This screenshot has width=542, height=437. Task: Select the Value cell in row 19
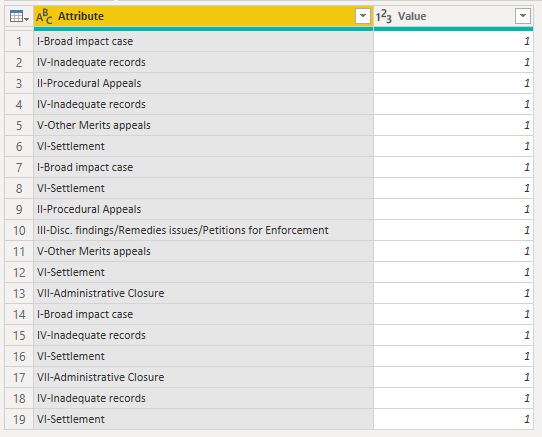[x=454, y=419]
